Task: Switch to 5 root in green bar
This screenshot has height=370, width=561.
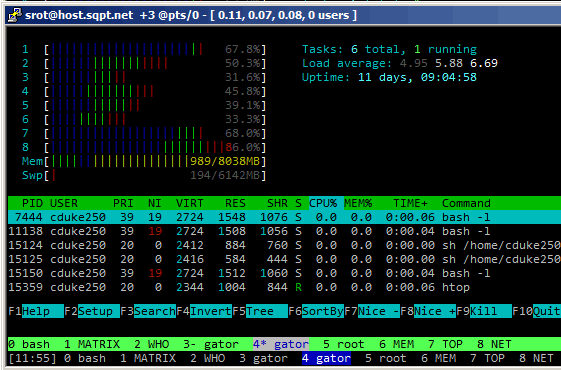Action: coord(344,344)
